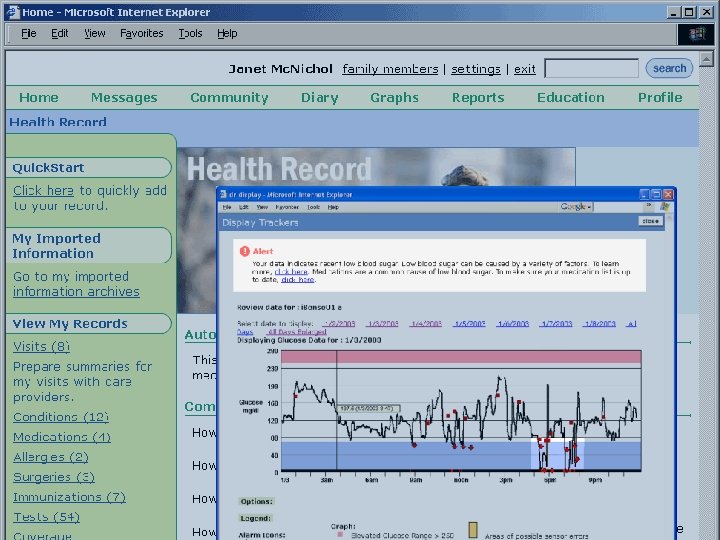Open the Conditions (12) link
Screen dimensions: 720x540
click(61, 417)
